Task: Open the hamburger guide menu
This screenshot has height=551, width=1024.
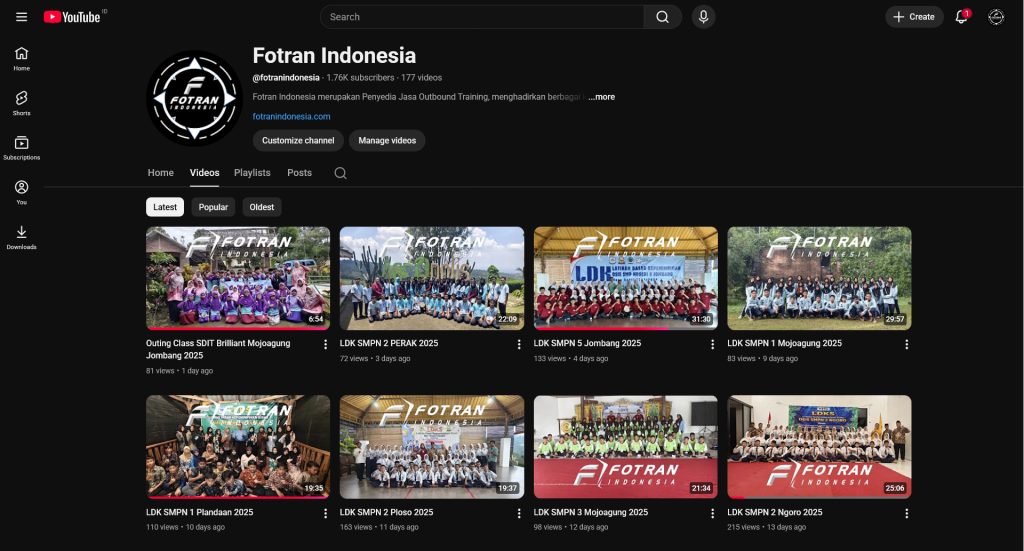Action: tap(21, 17)
